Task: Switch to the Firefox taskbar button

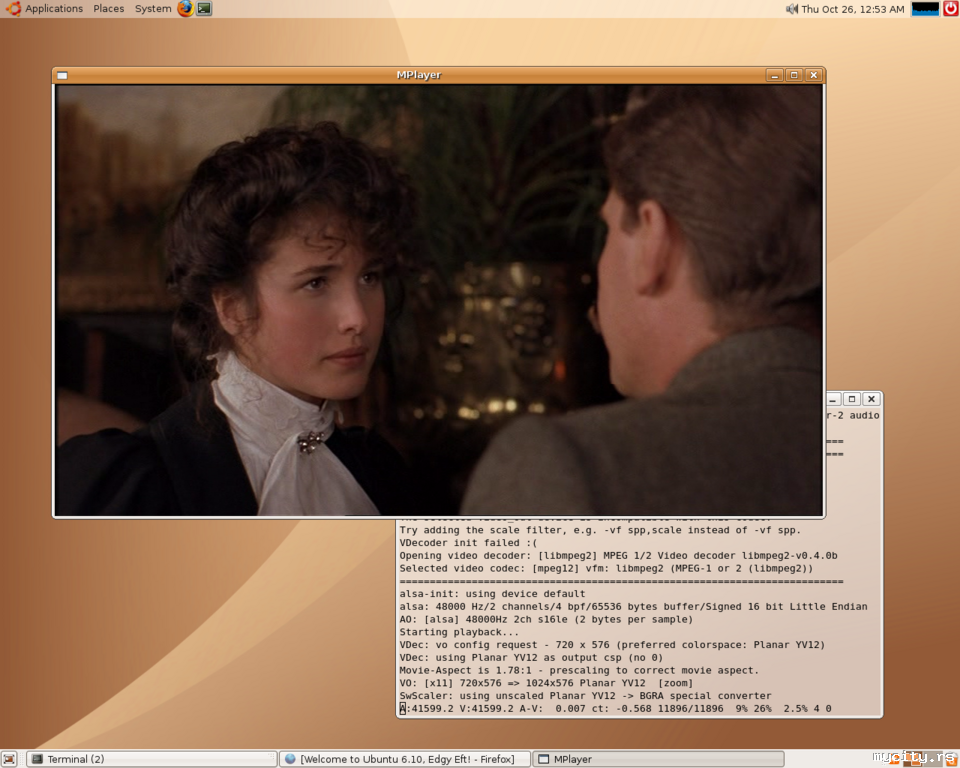Action: 406,759
